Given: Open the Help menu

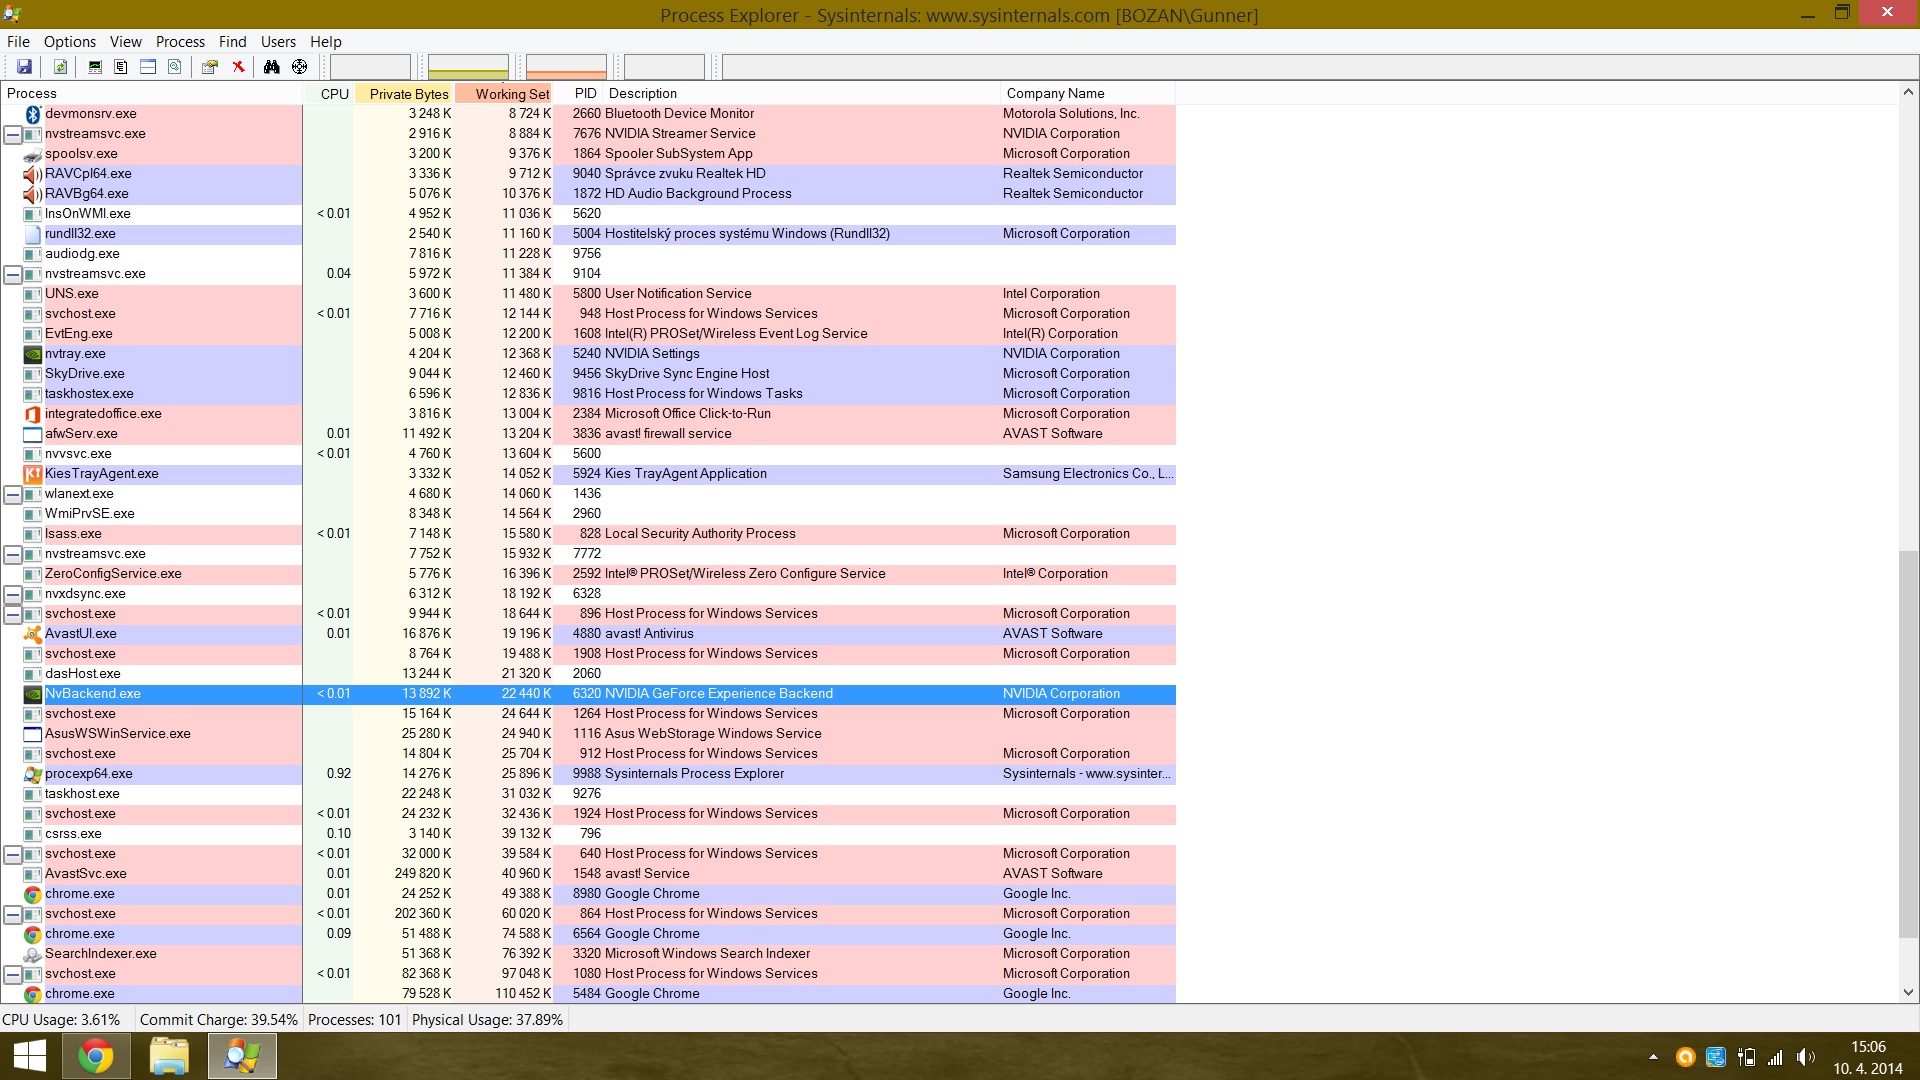Looking at the screenshot, I should pyautogui.click(x=325, y=42).
